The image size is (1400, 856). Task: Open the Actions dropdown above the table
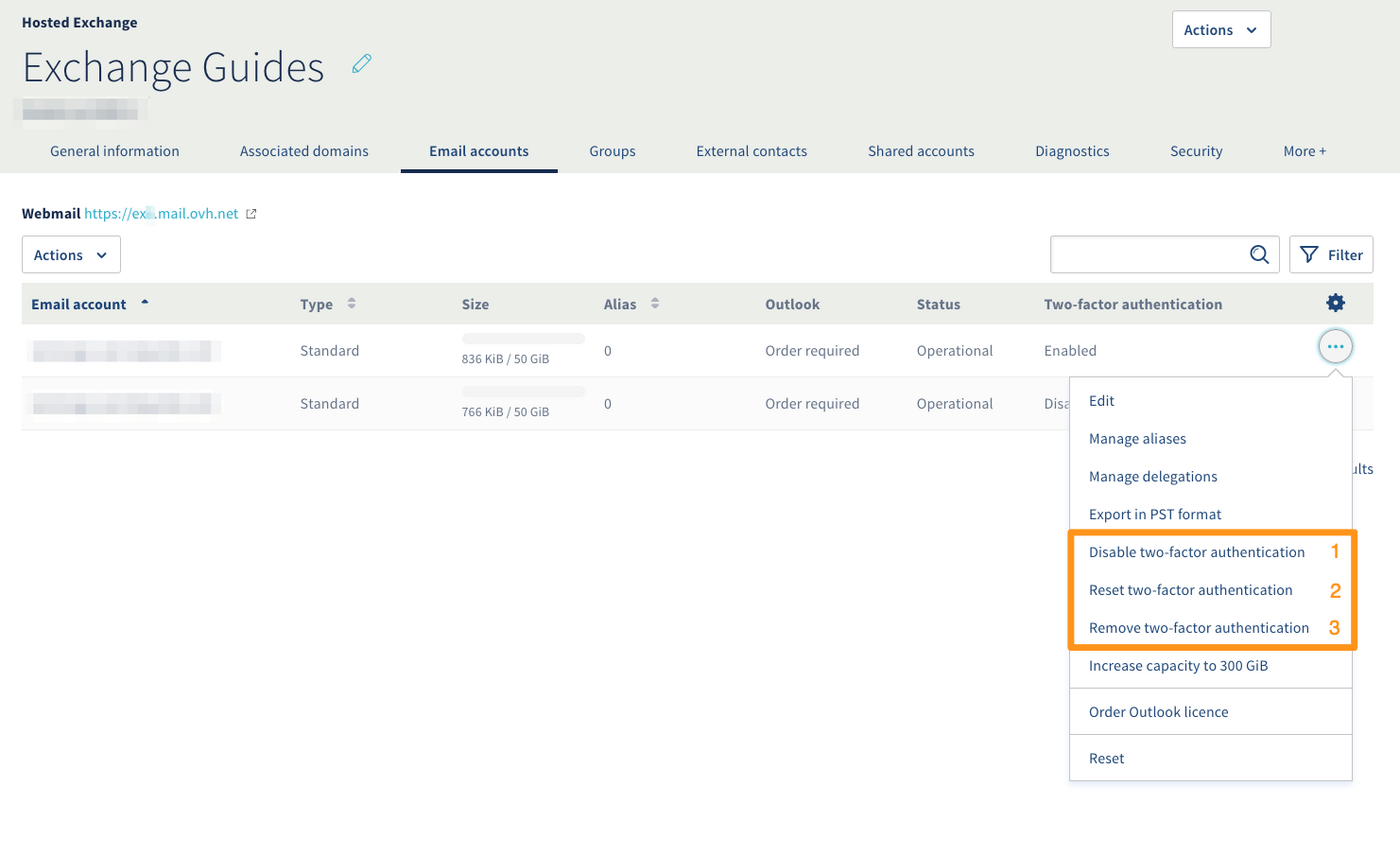tap(71, 255)
